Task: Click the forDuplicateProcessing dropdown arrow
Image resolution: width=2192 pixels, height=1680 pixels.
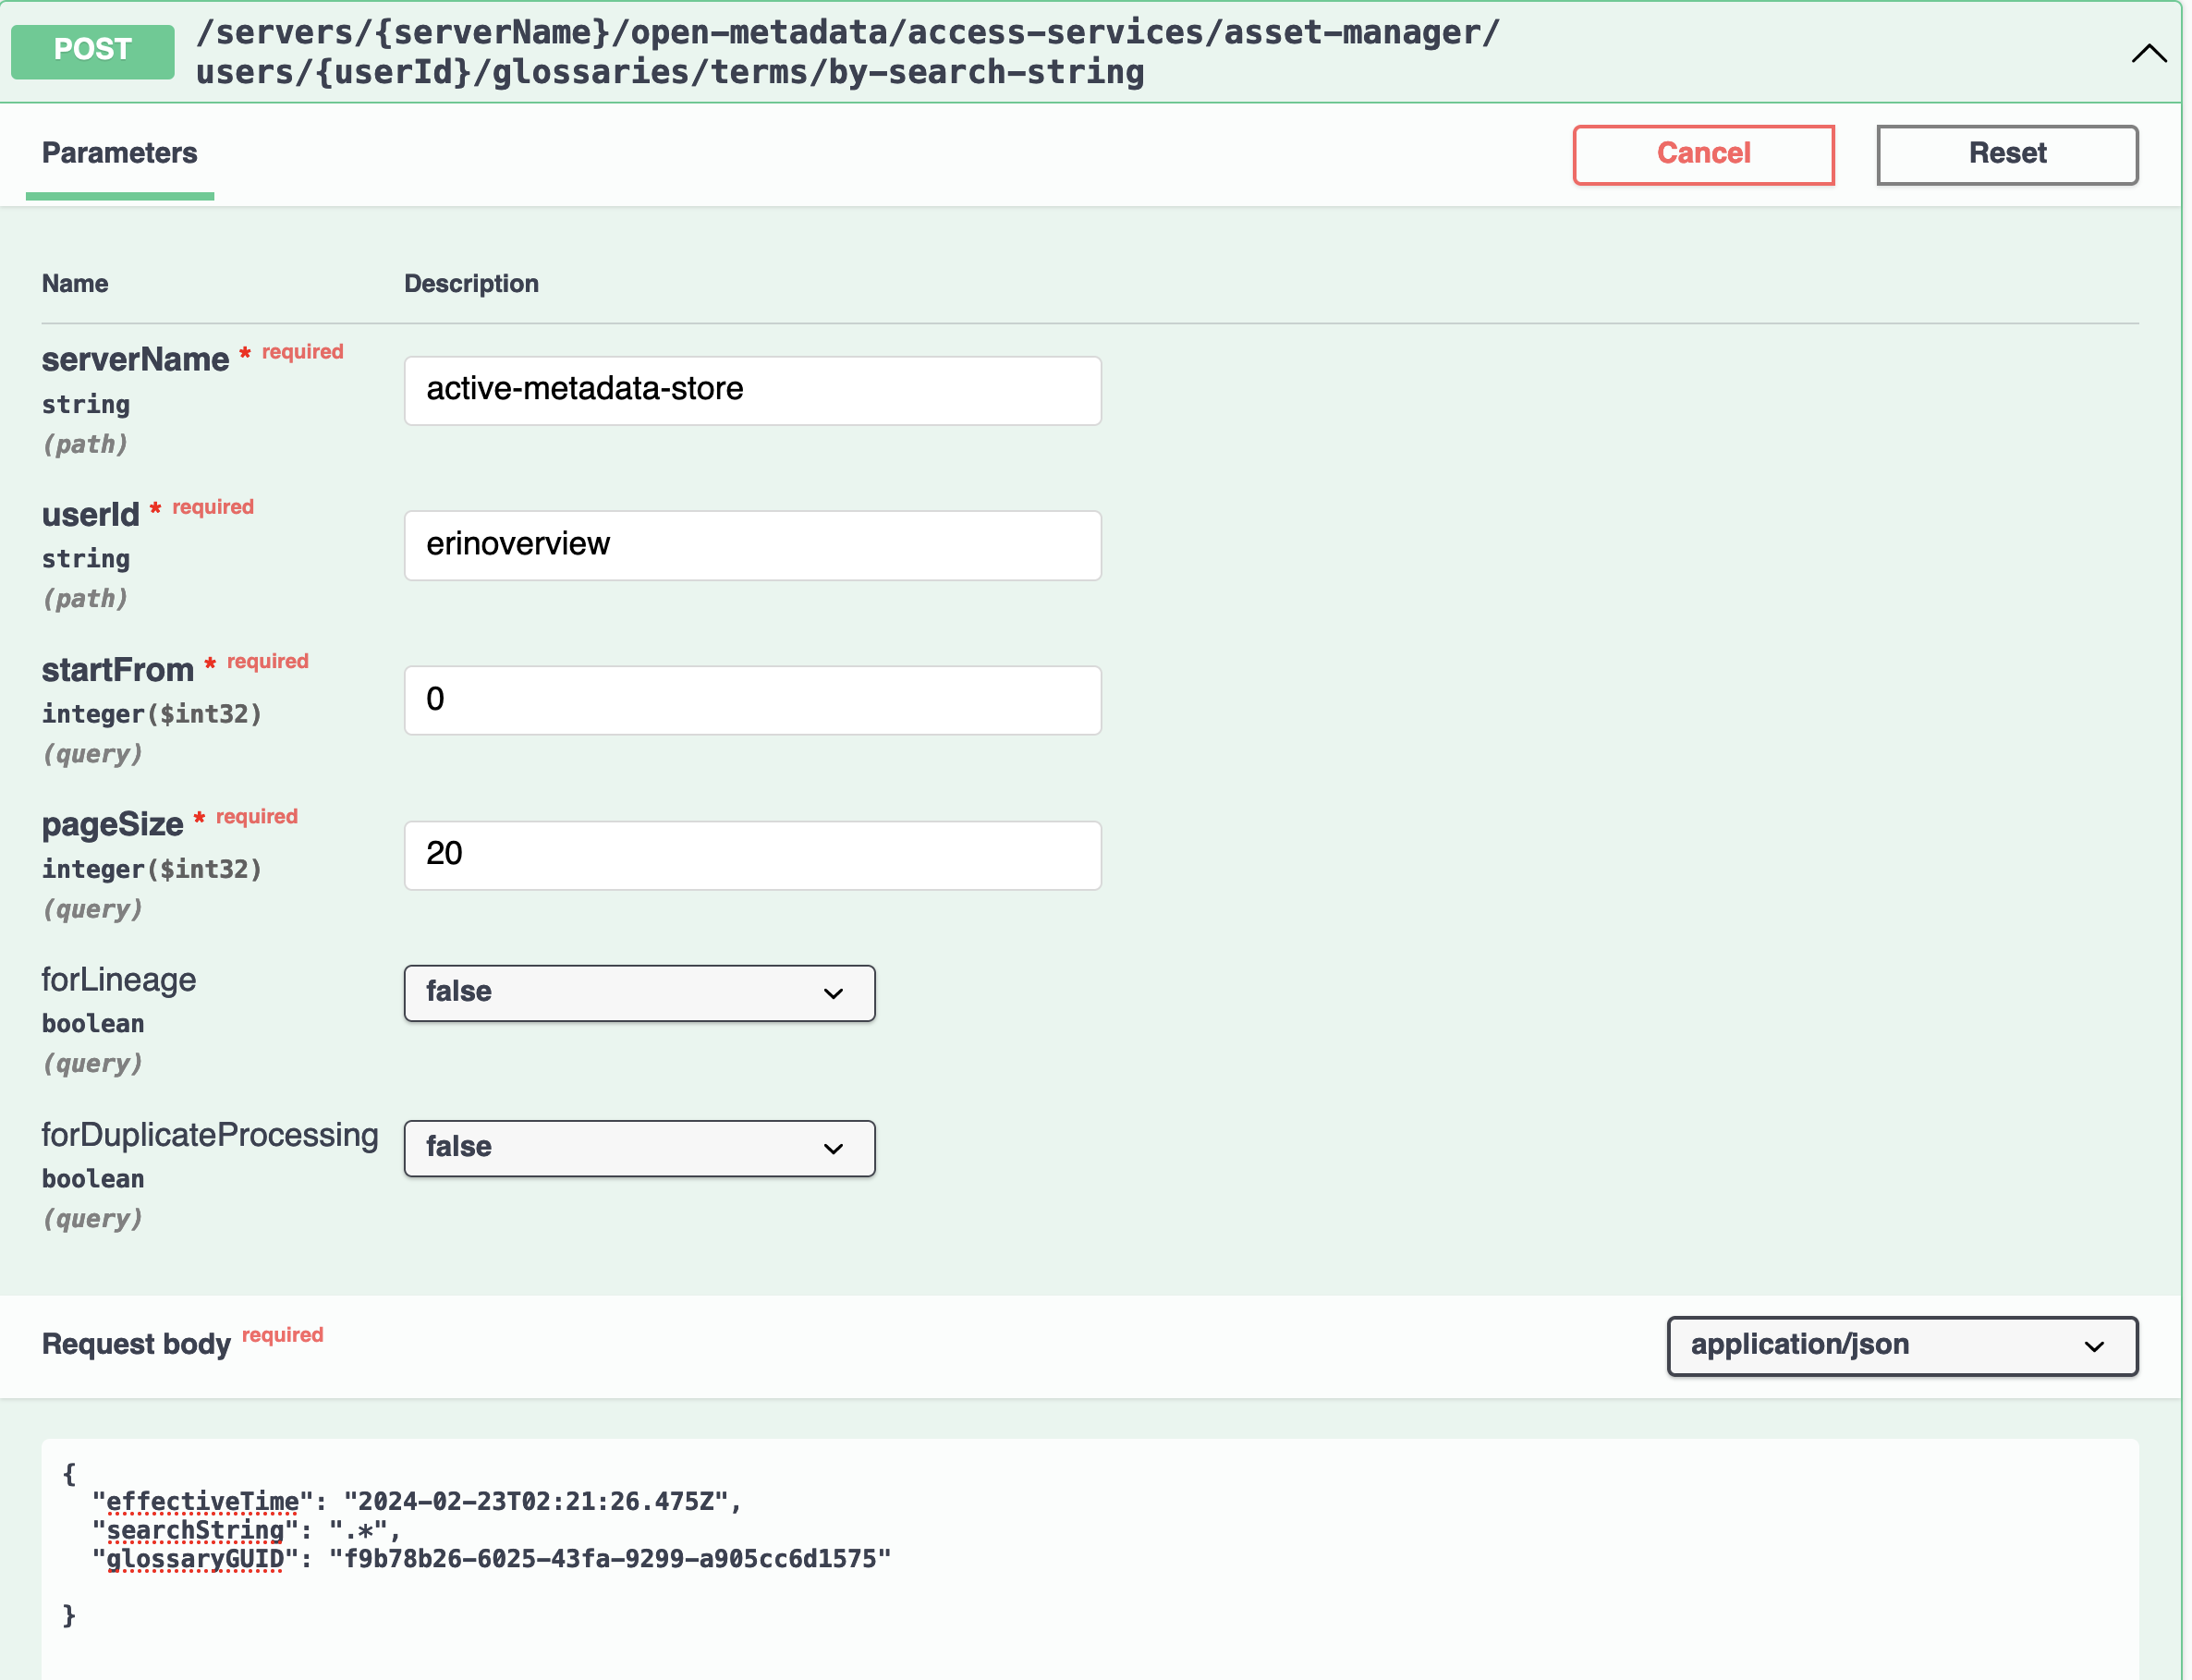Action: 833,1149
